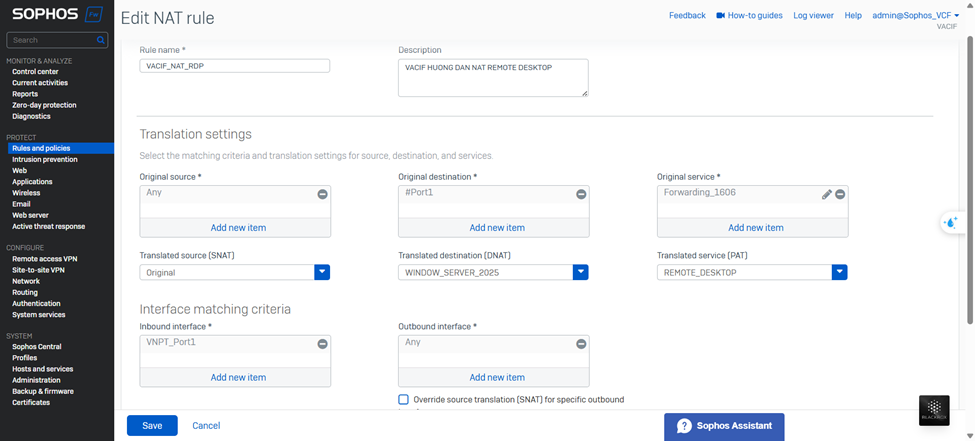
Task: Remove VNPT_Port1 from Inbound interface
Action: [322, 344]
